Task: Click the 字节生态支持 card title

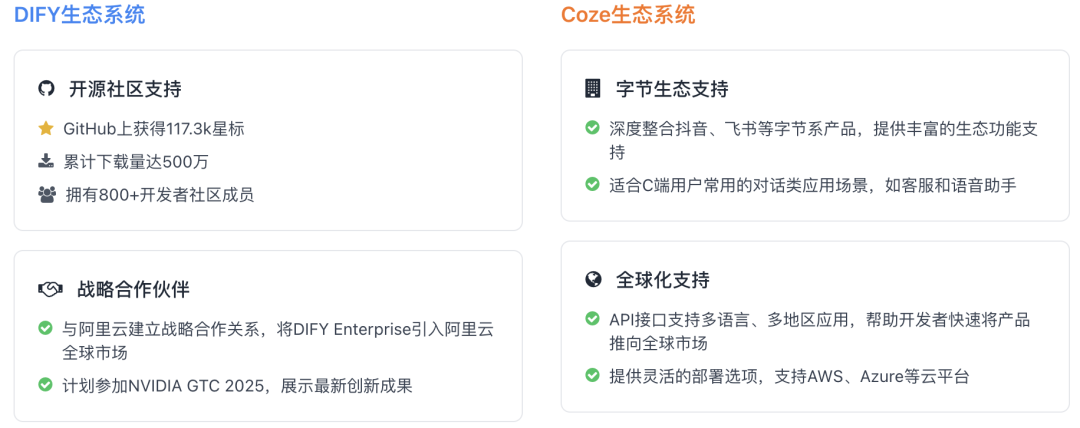Action: pos(672,89)
